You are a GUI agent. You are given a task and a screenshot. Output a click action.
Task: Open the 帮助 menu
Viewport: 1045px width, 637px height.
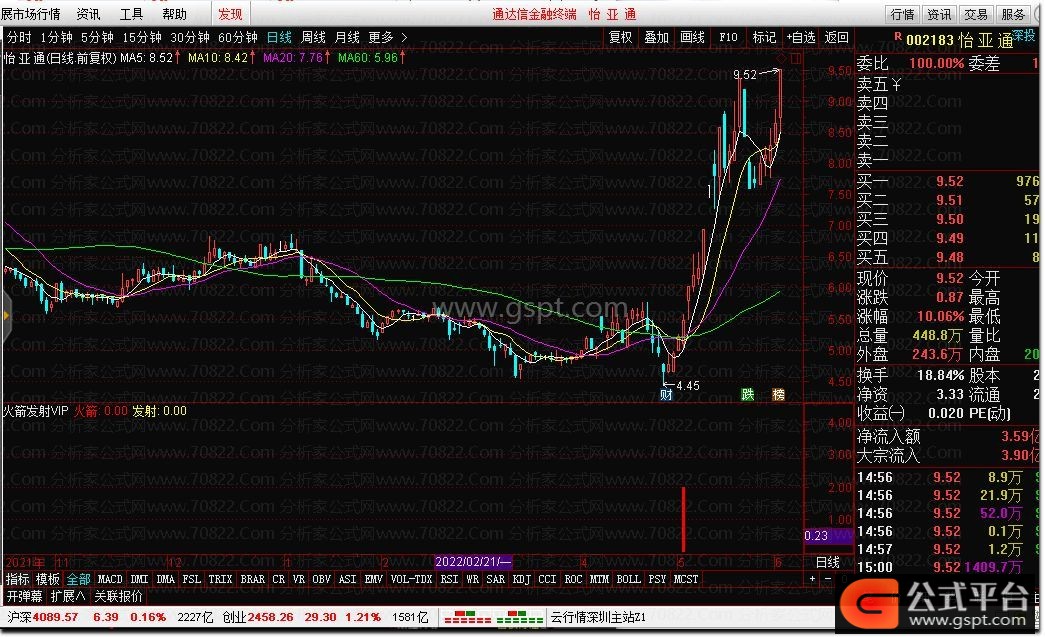(175, 14)
